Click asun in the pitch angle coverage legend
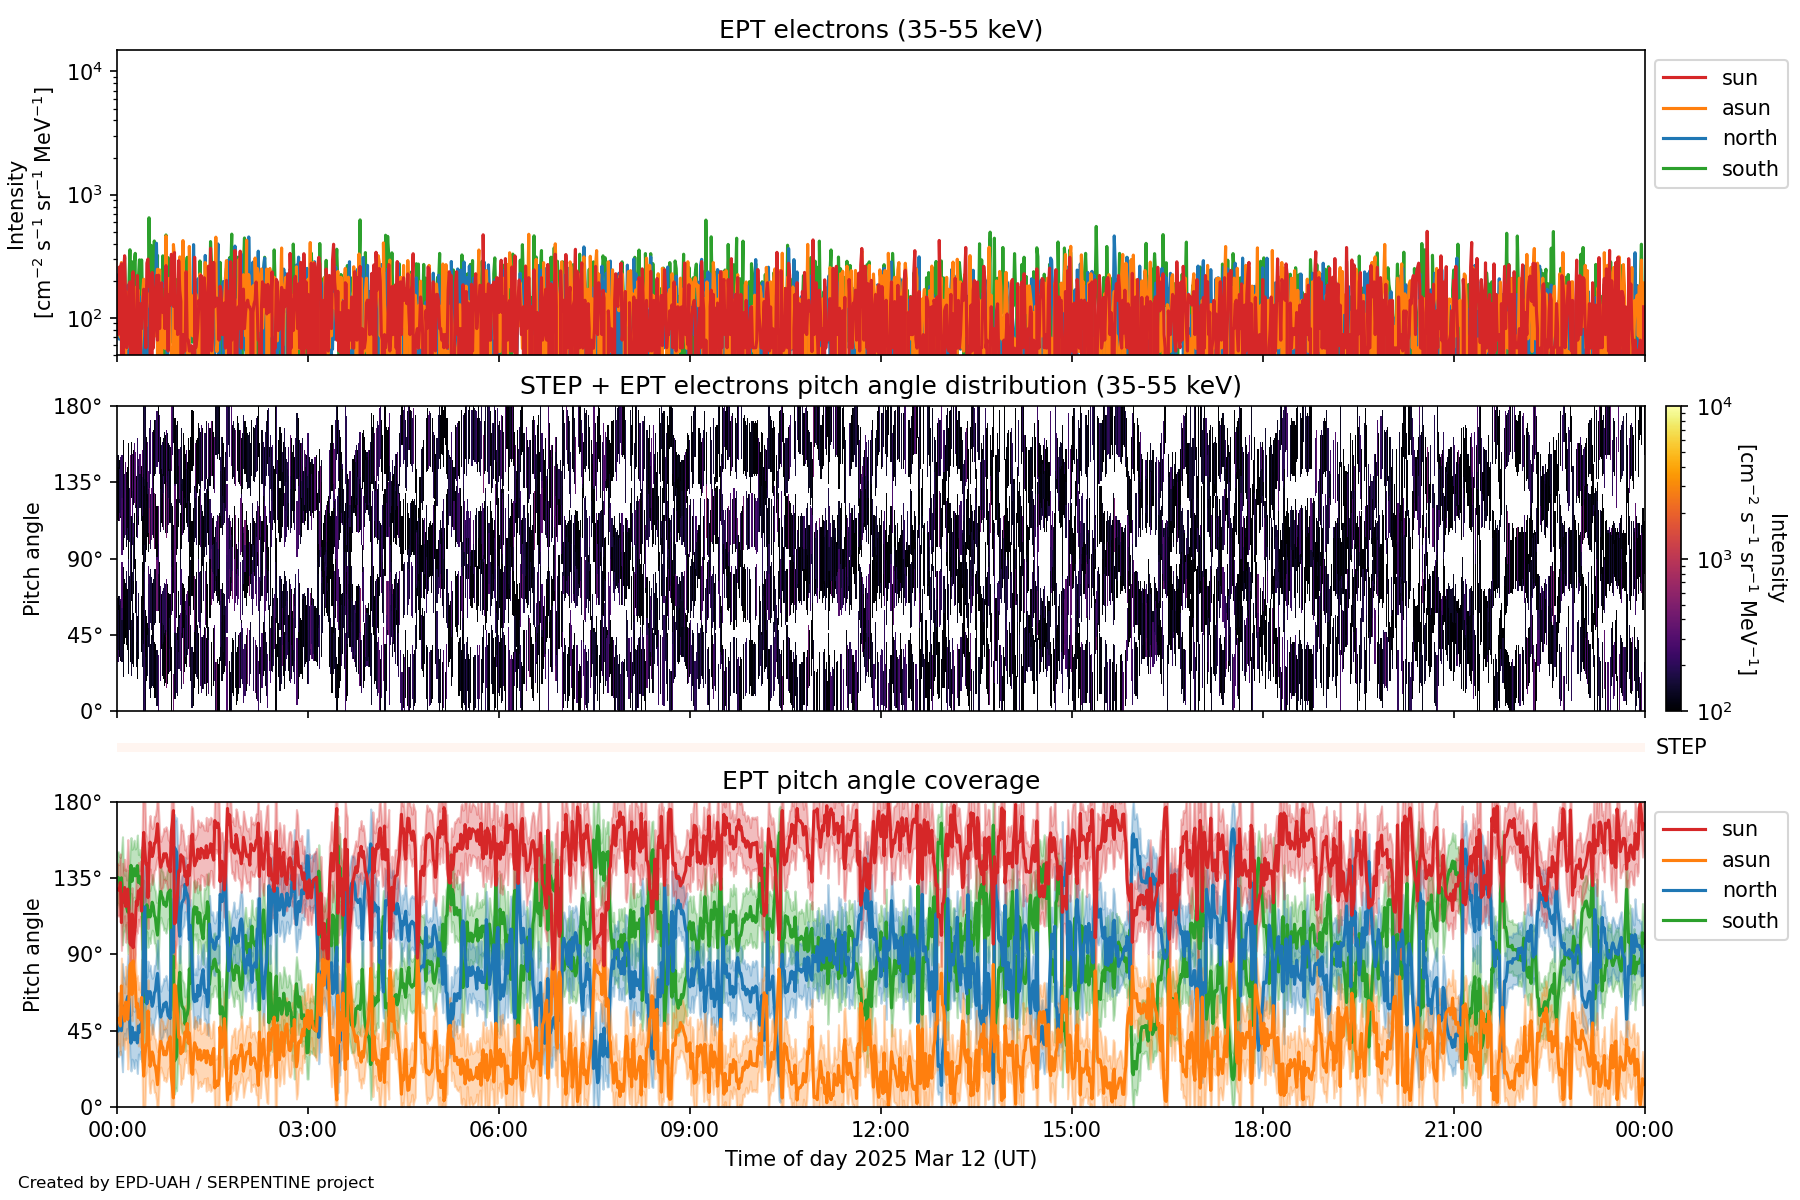Viewport: 1800px width, 1200px height. coord(1745,860)
